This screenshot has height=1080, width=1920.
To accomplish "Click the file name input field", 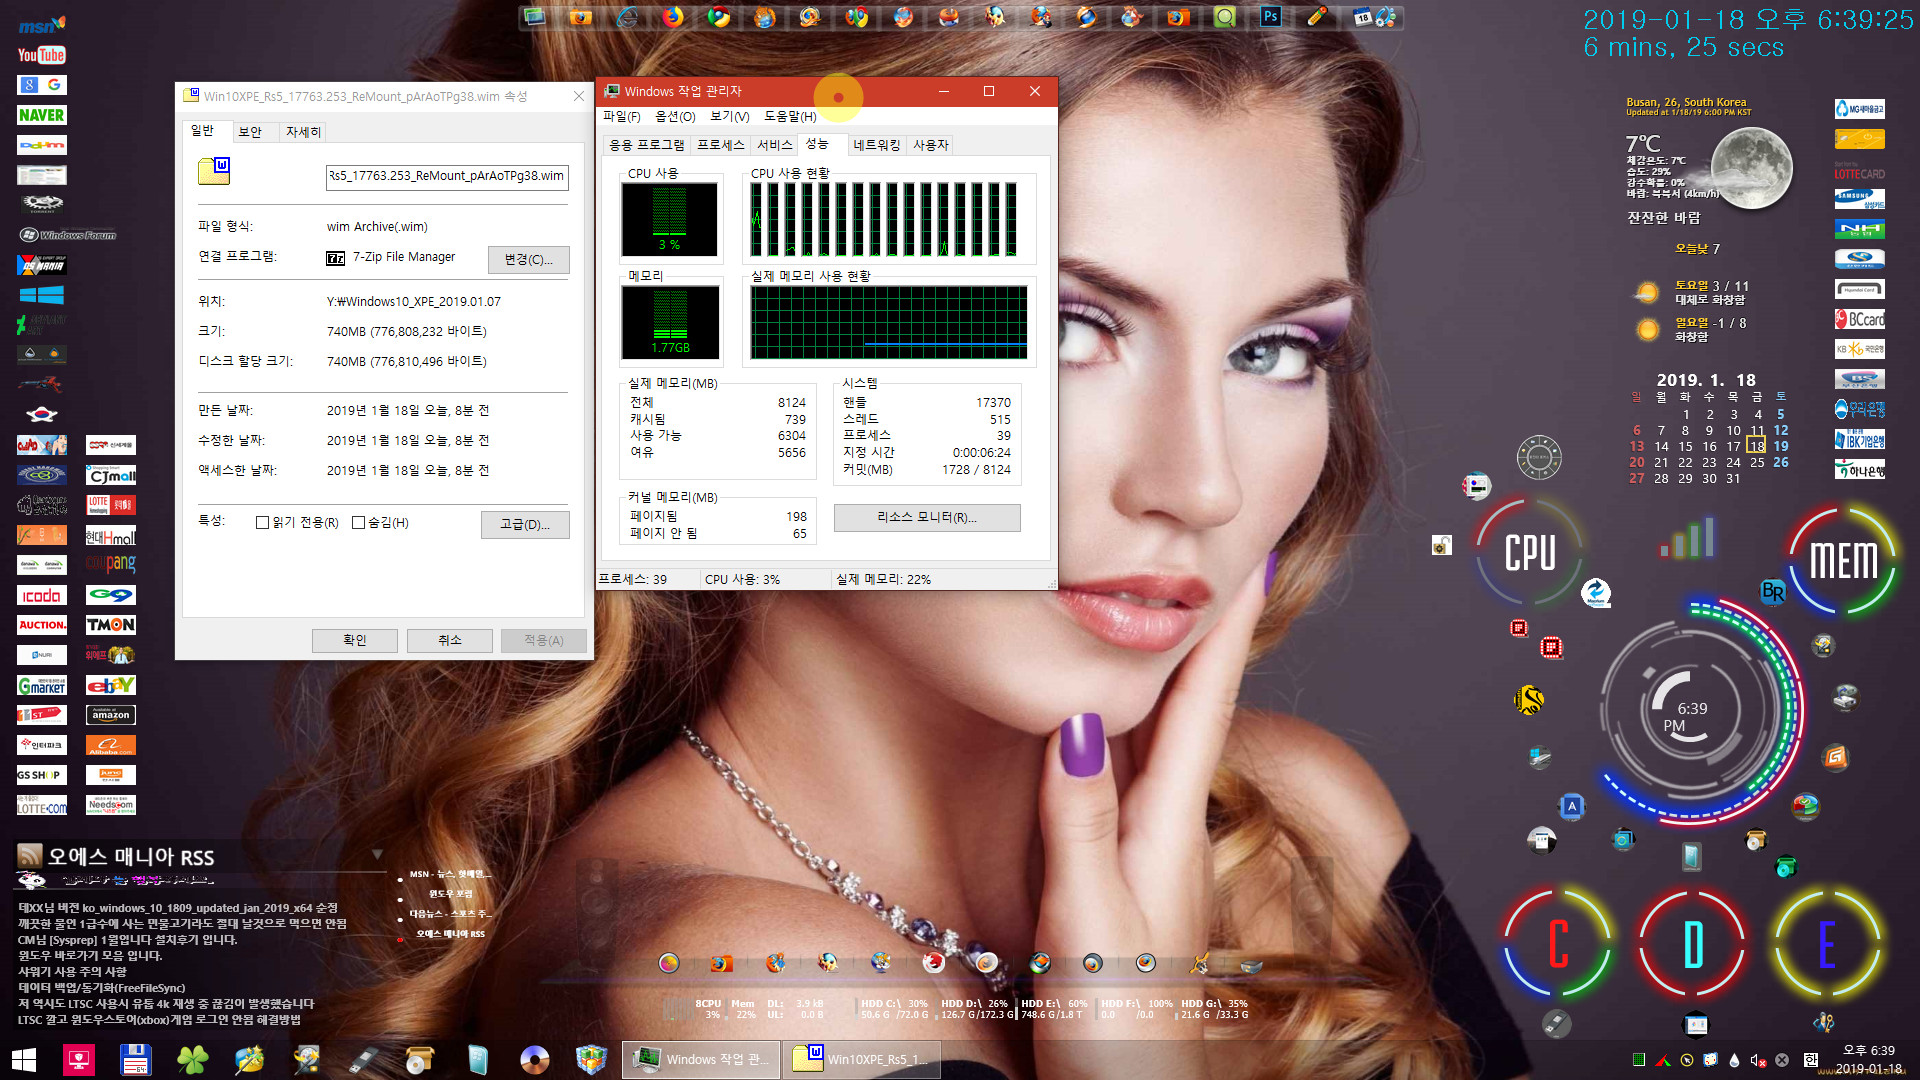I will [x=447, y=176].
